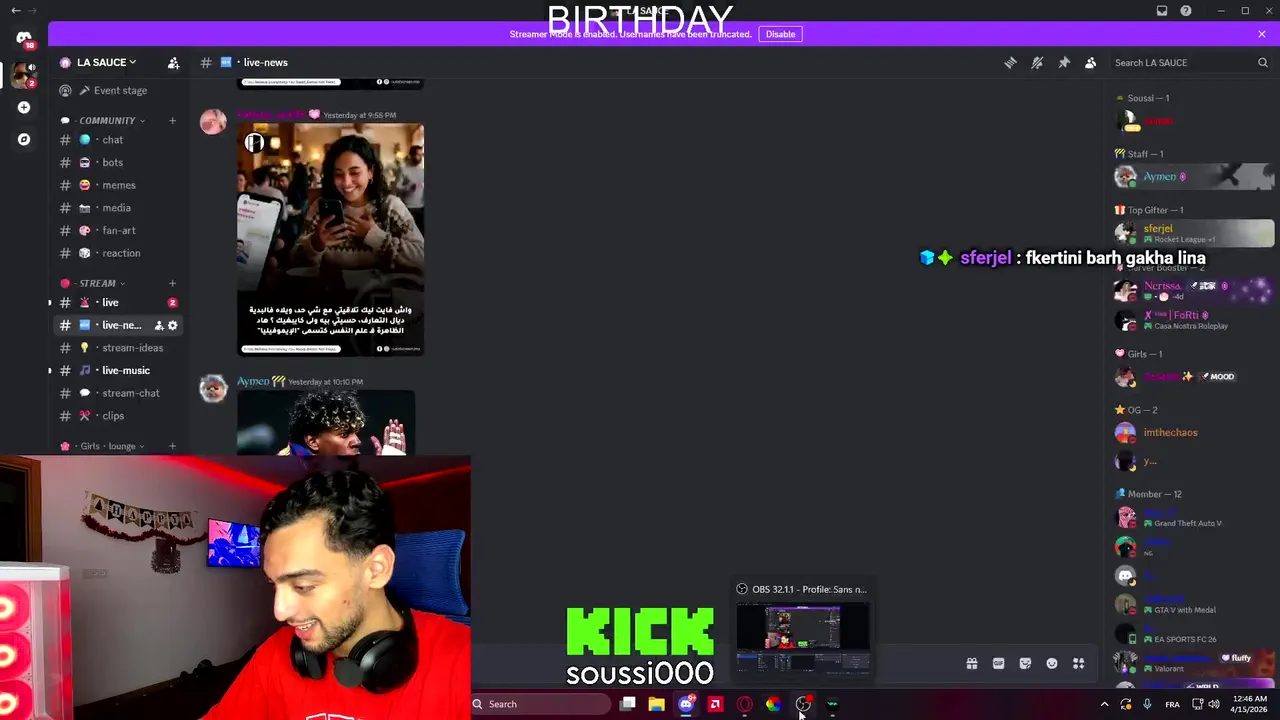Open the LA SAUCE server avatar
The width and height of the screenshot is (1280, 720).
[x=24, y=74]
